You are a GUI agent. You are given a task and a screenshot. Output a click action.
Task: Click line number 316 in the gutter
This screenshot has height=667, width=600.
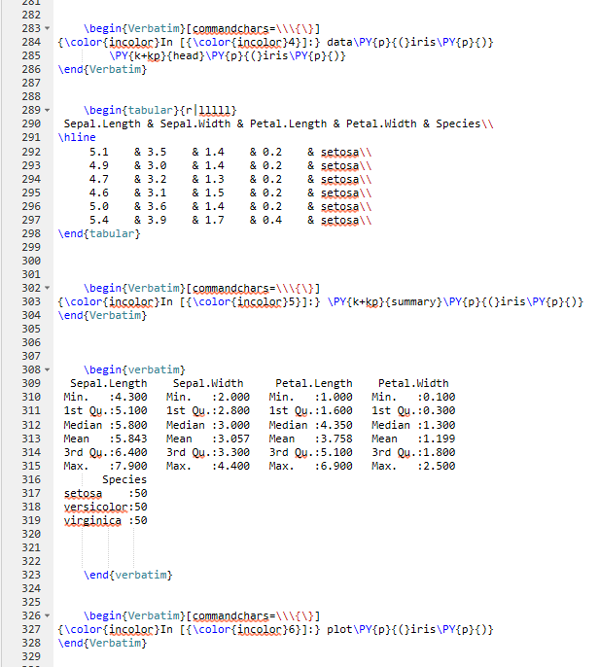point(31,479)
